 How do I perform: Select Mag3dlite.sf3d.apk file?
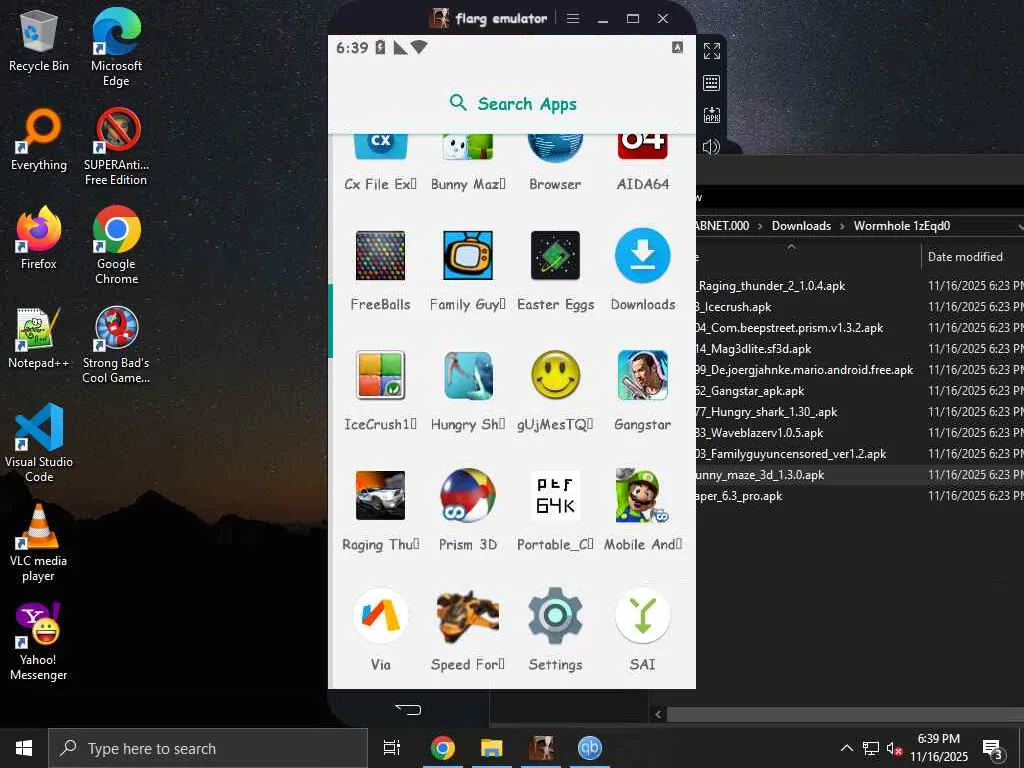(754, 349)
